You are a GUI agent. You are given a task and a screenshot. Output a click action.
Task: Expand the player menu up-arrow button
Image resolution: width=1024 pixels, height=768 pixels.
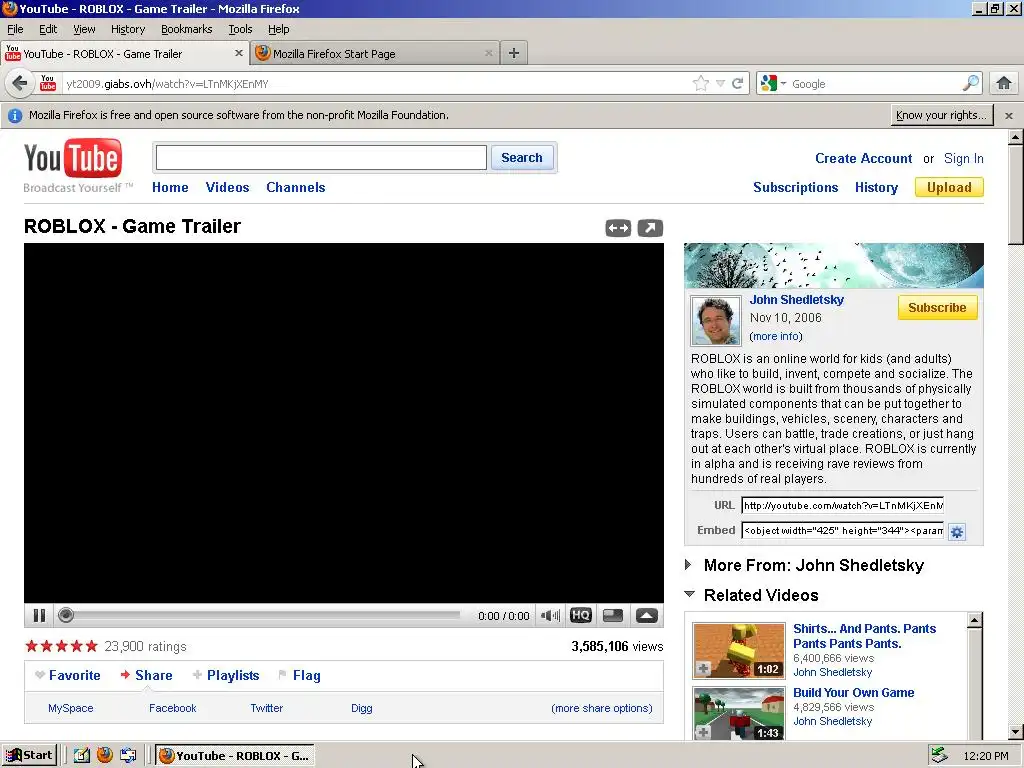[647, 615]
